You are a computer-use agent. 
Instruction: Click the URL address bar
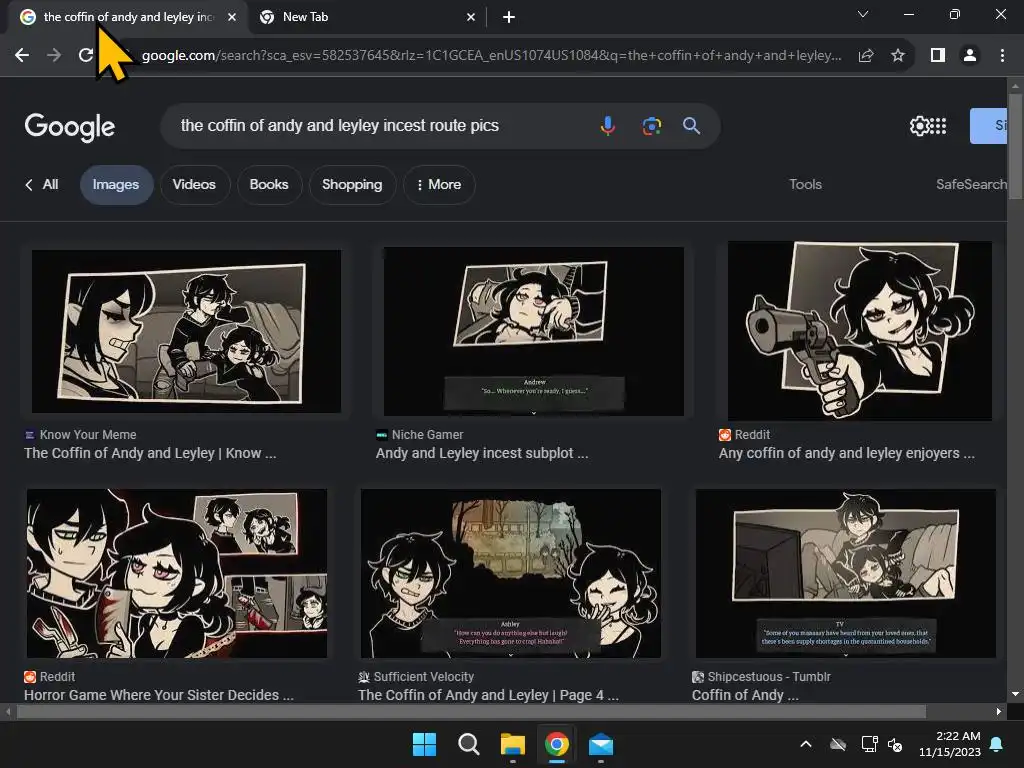click(x=491, y=56)
